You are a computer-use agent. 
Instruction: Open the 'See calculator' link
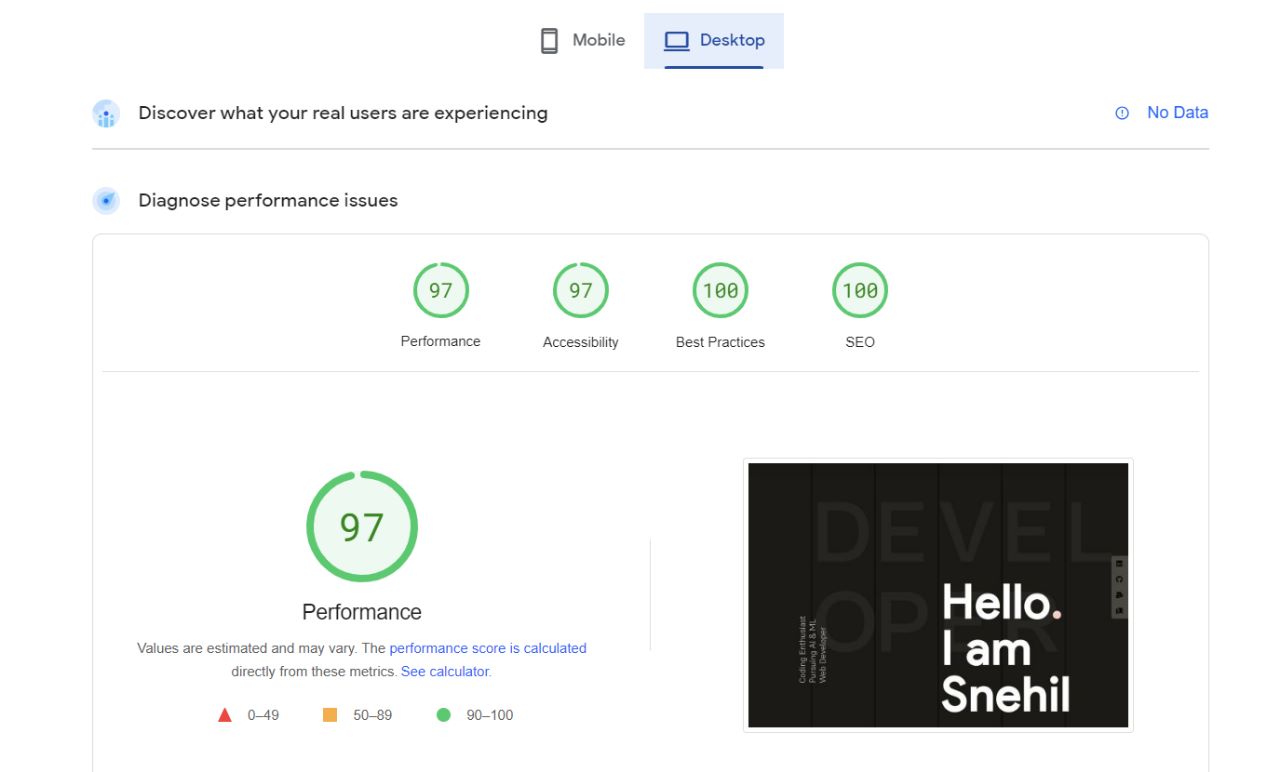pos(445,672)
